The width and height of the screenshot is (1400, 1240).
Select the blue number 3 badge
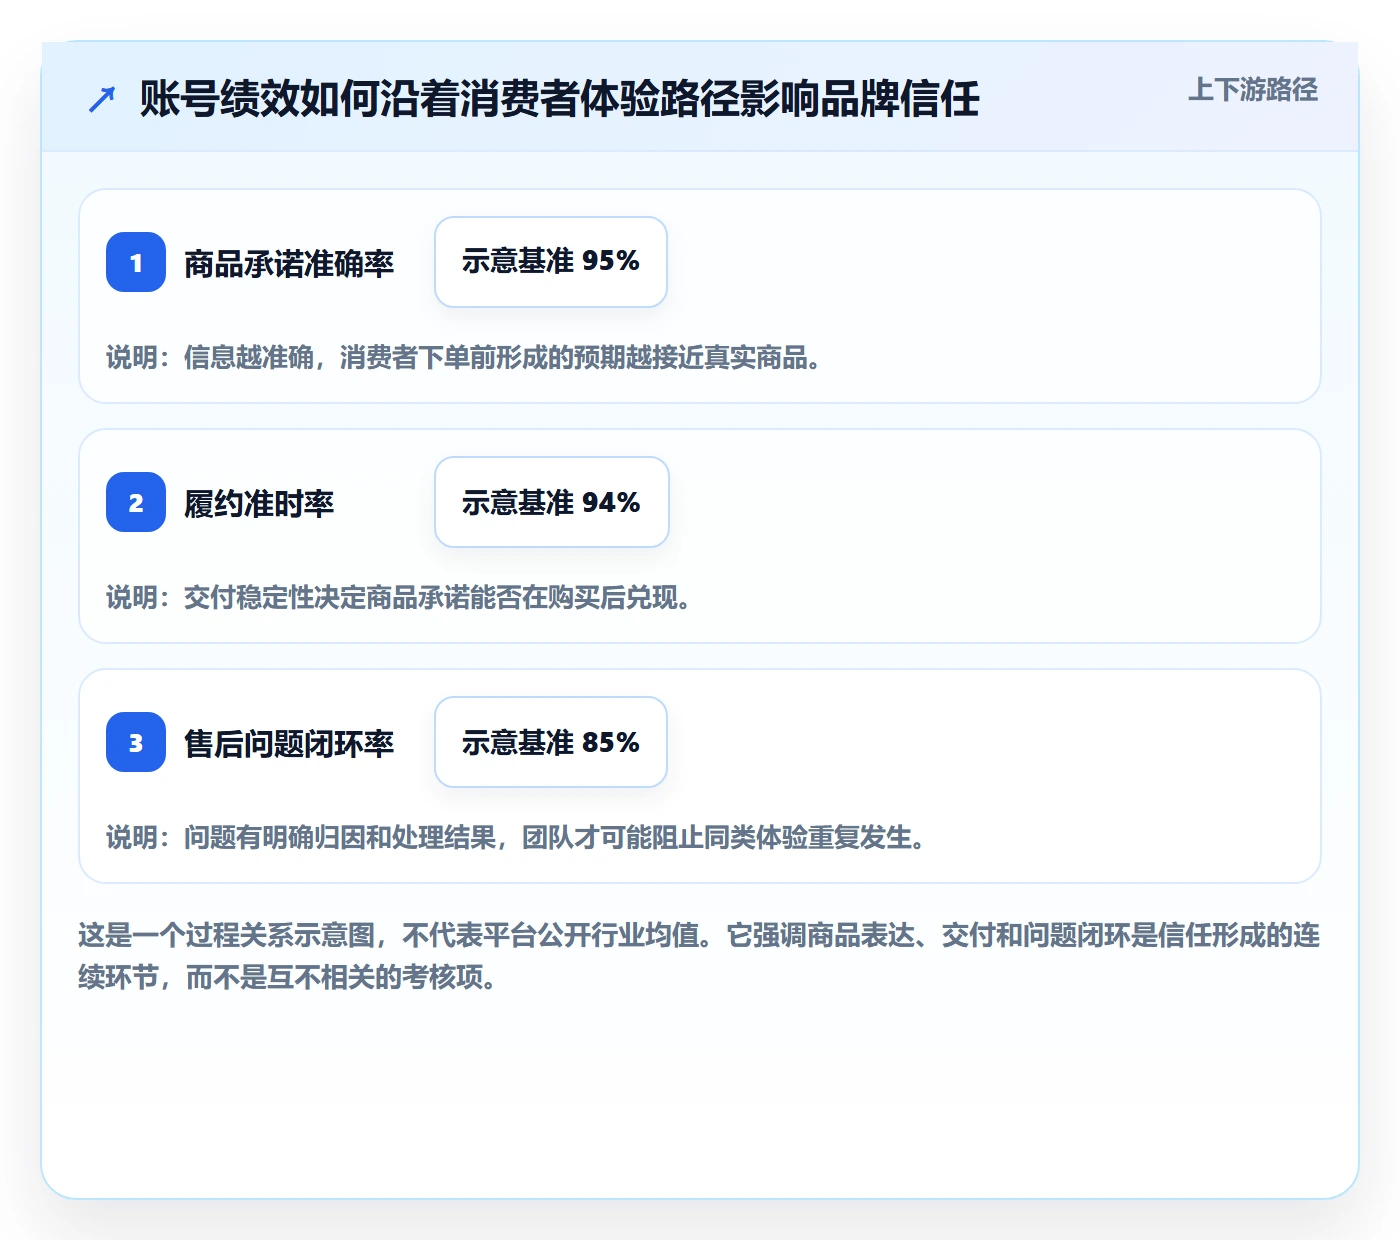click(136, 742)
